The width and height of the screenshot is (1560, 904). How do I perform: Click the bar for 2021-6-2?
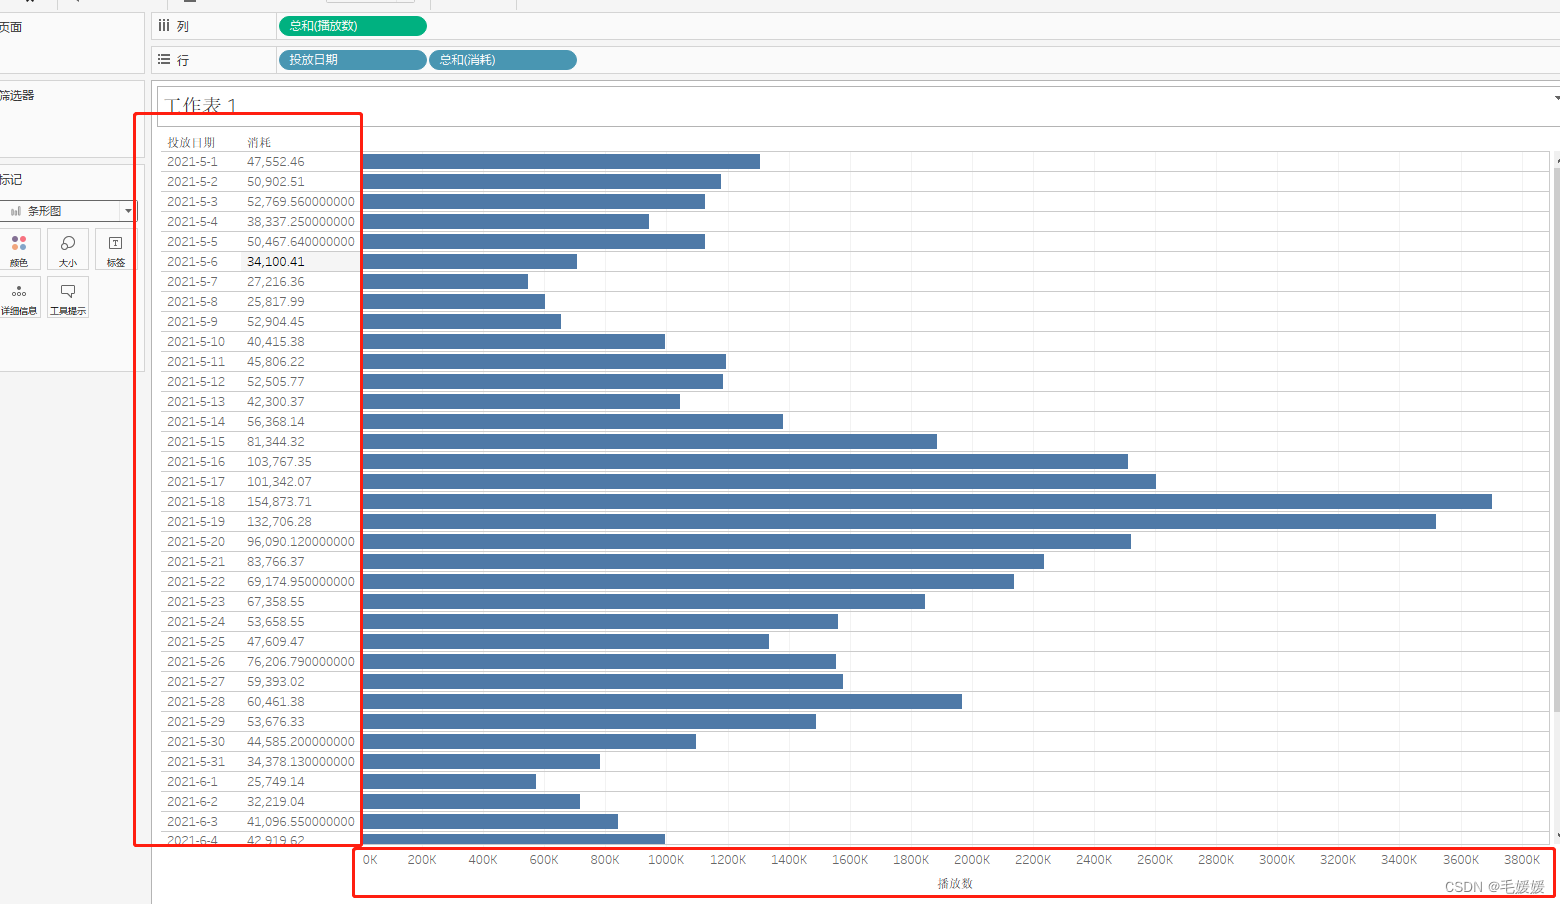pos(471,801)
